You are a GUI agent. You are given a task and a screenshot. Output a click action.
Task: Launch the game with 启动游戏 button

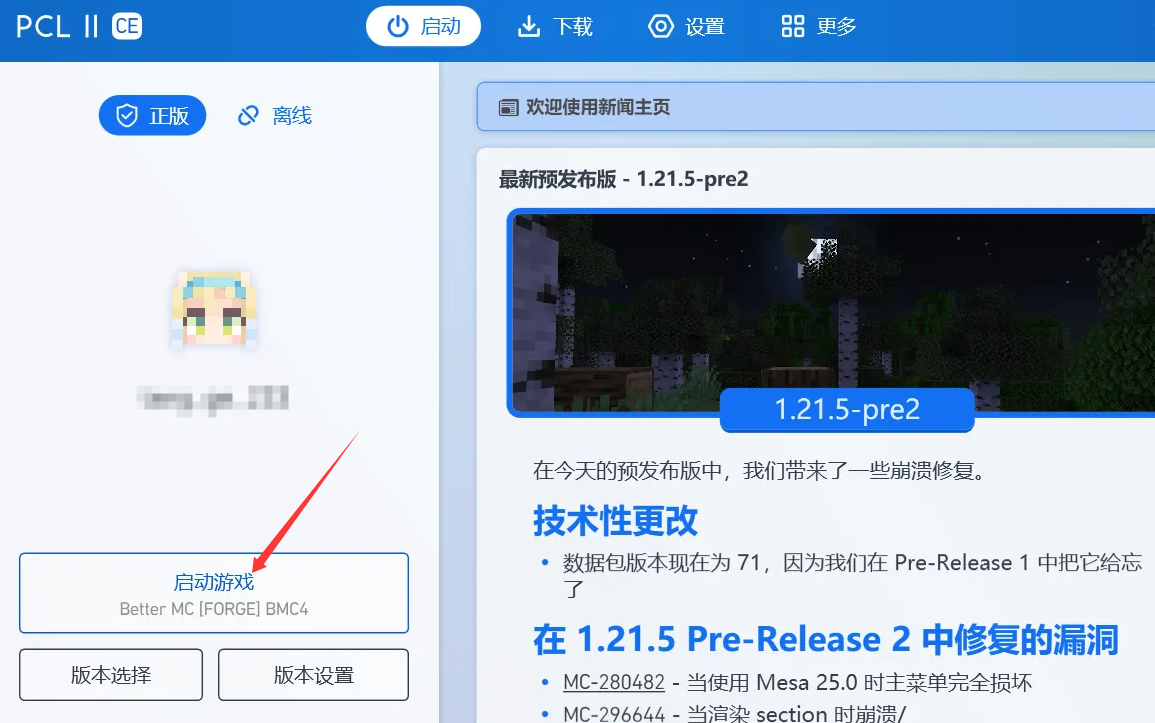(214, 593)
